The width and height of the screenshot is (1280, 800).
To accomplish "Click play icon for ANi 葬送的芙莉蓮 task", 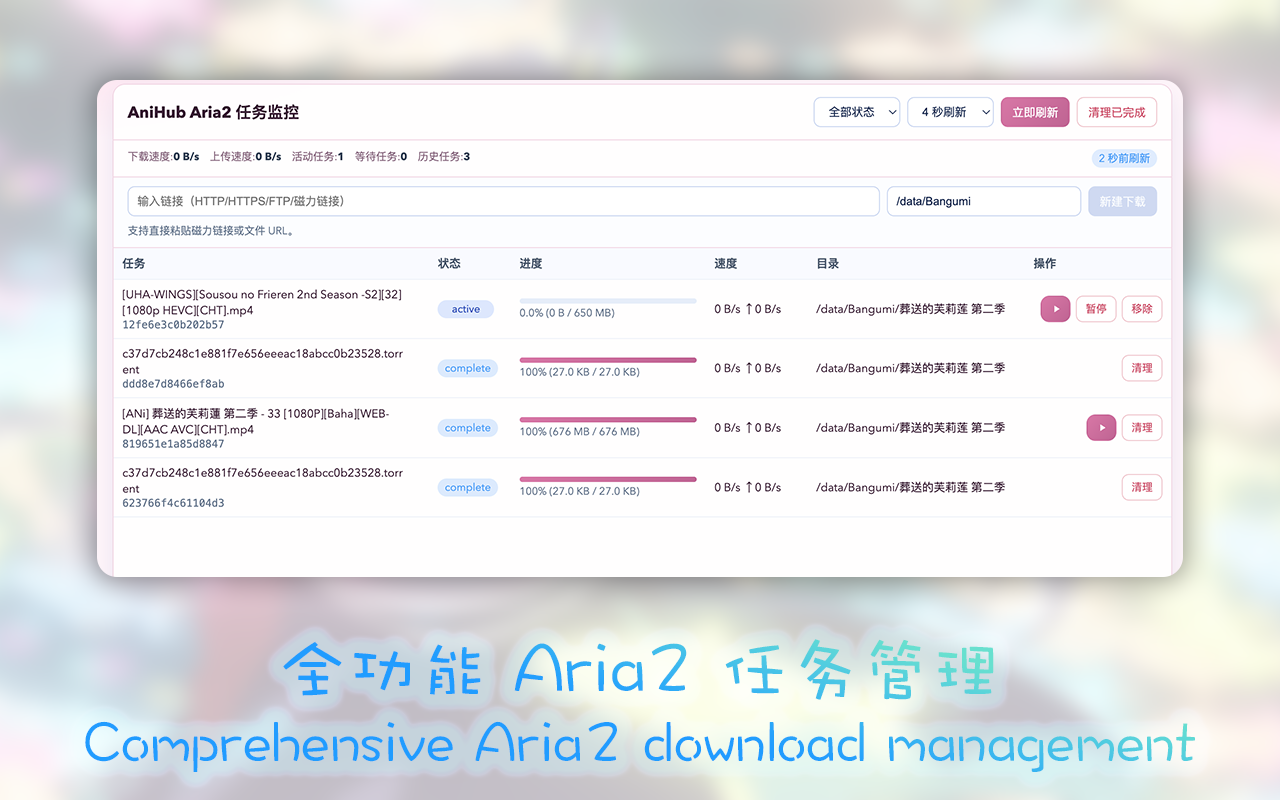I will 1101,428.
